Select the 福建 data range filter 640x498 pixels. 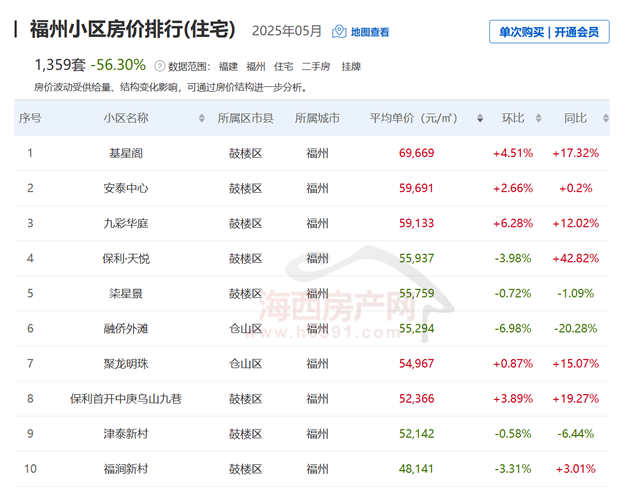point(228,66)
